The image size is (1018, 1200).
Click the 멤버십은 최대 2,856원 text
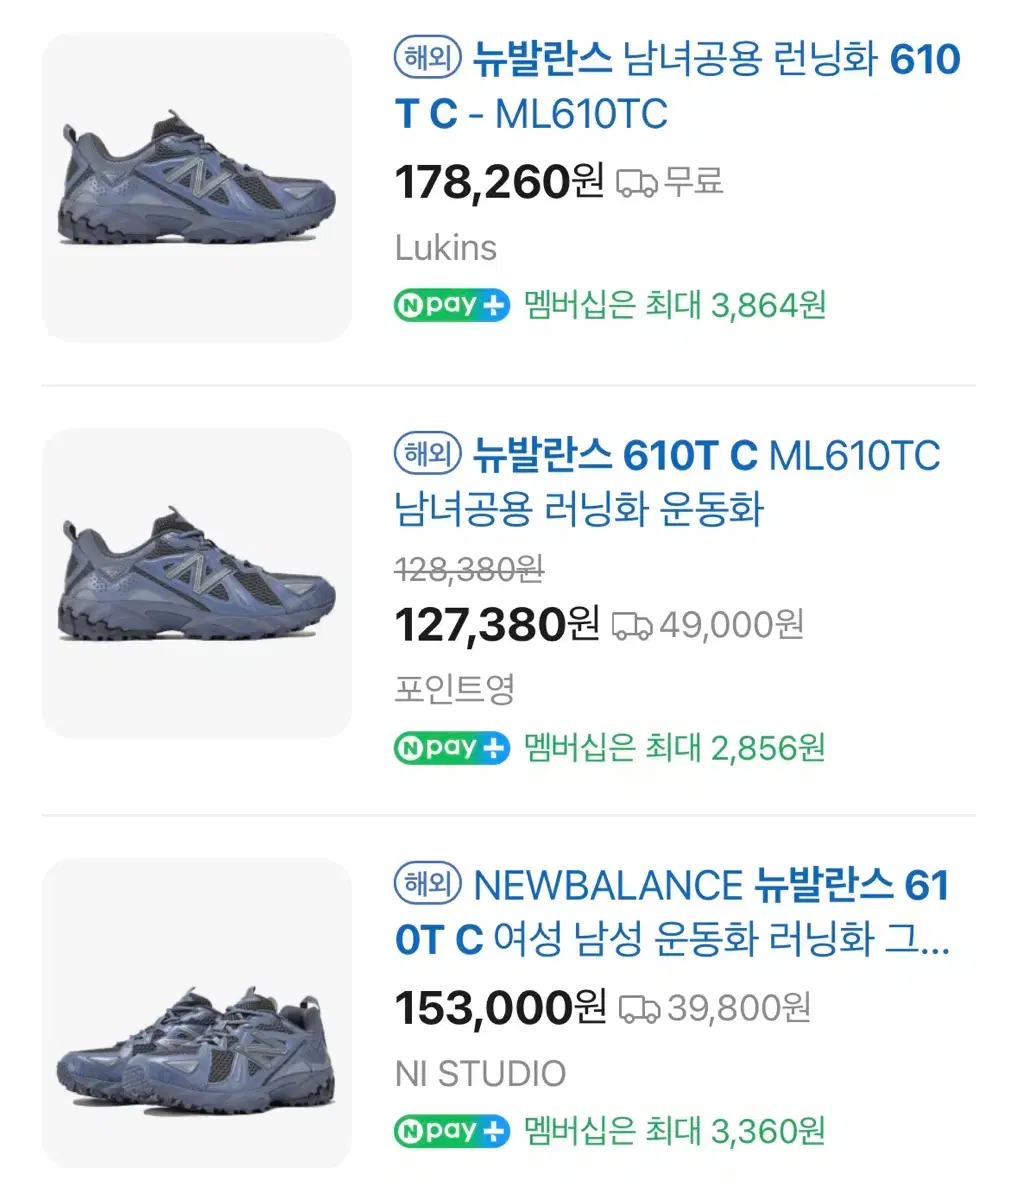coord(675,747)
